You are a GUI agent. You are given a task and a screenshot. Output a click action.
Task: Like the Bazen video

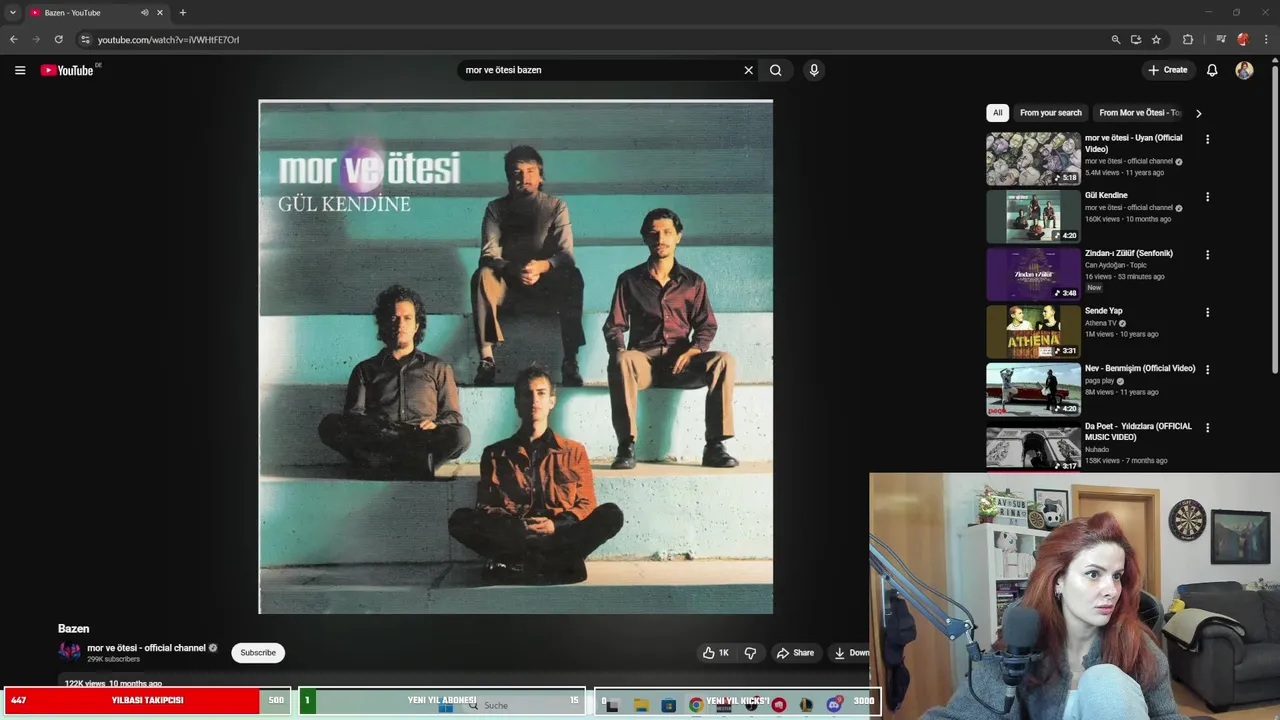point(716,653)
